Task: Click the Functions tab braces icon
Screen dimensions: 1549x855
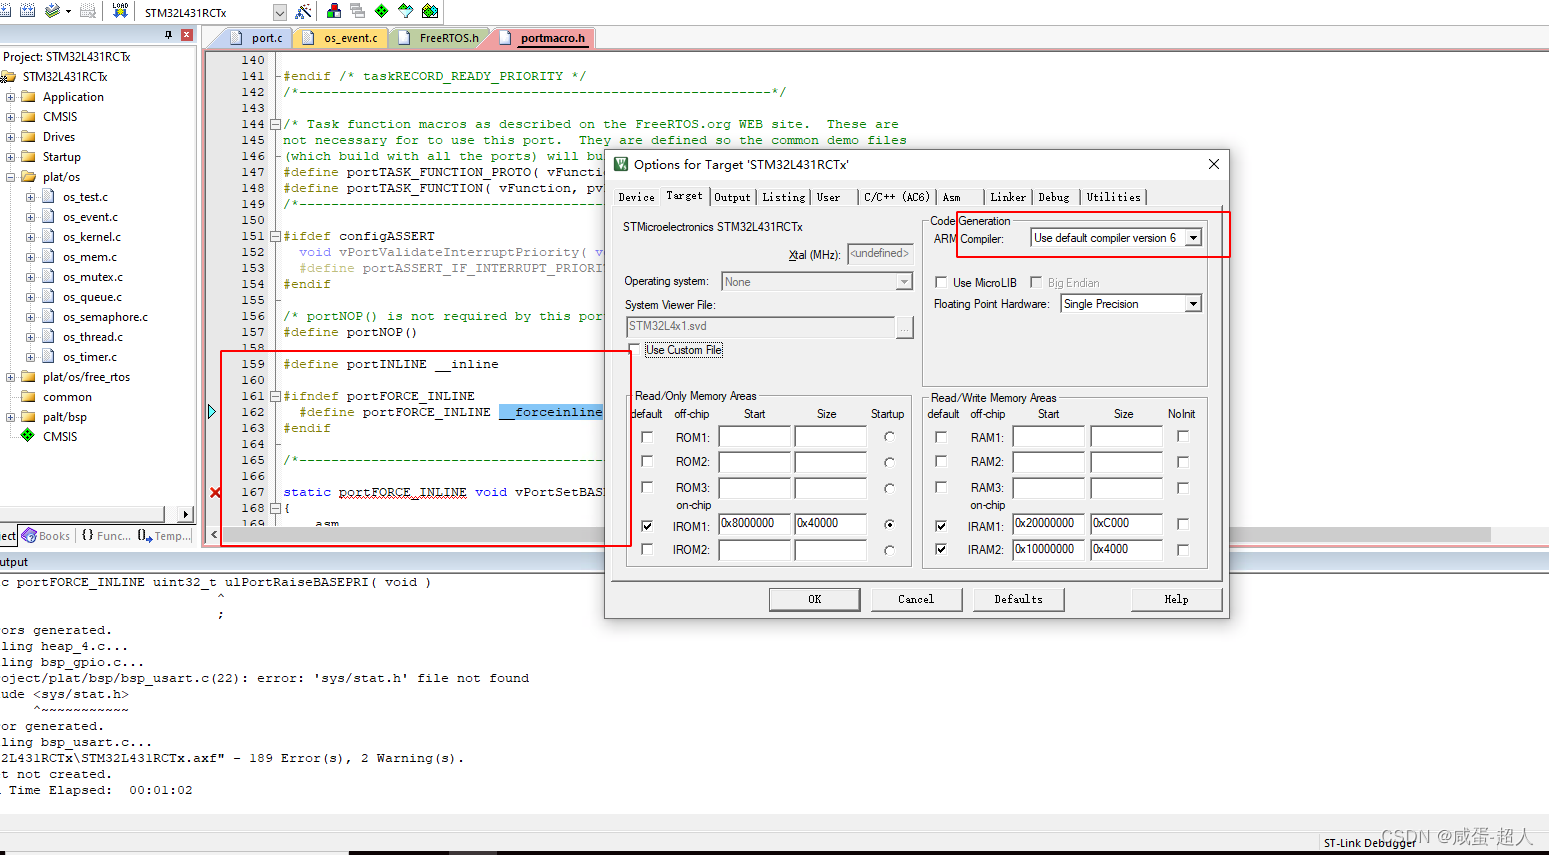Action: point(88,536)
